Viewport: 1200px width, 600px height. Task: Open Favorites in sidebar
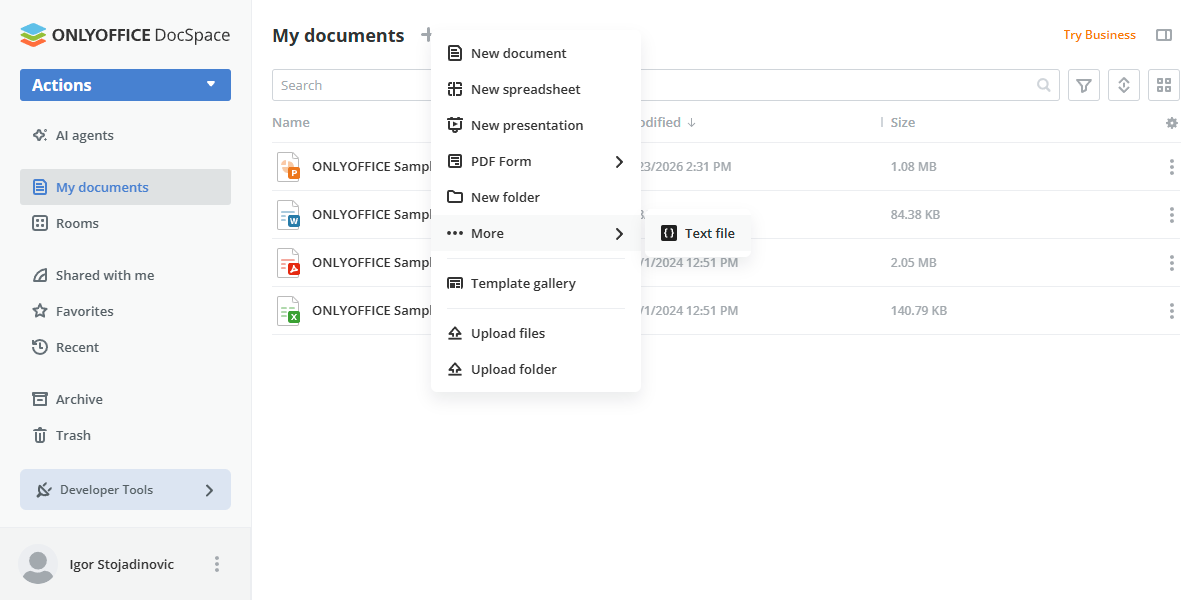pyautogui.click(x=125, y=311)
